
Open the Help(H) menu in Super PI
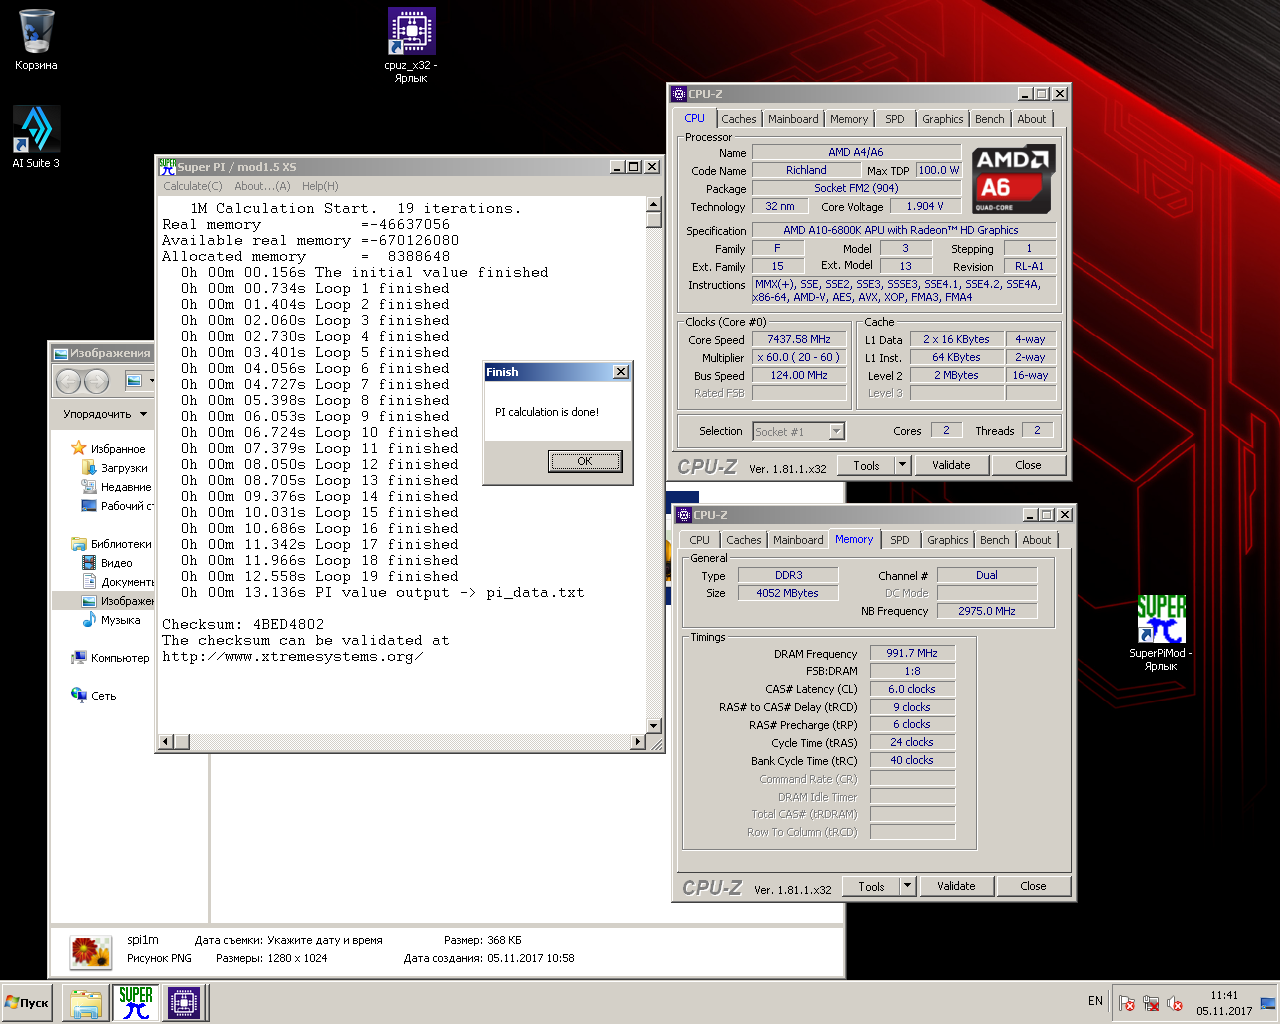coord(320,186)
